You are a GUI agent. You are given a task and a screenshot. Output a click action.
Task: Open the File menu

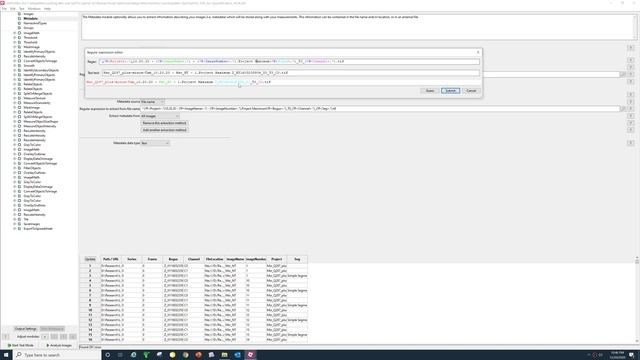click(4, 9)
